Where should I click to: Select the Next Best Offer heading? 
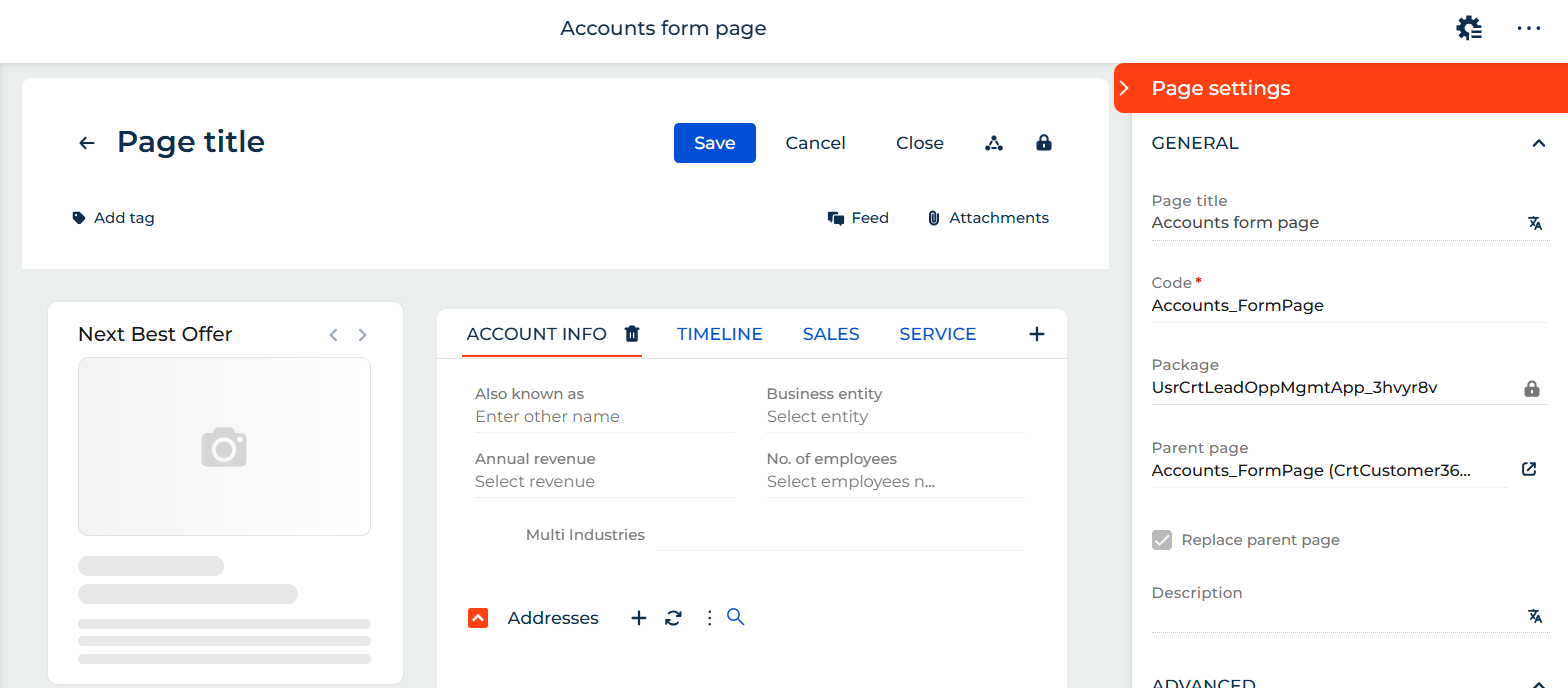tap(155, 334)
